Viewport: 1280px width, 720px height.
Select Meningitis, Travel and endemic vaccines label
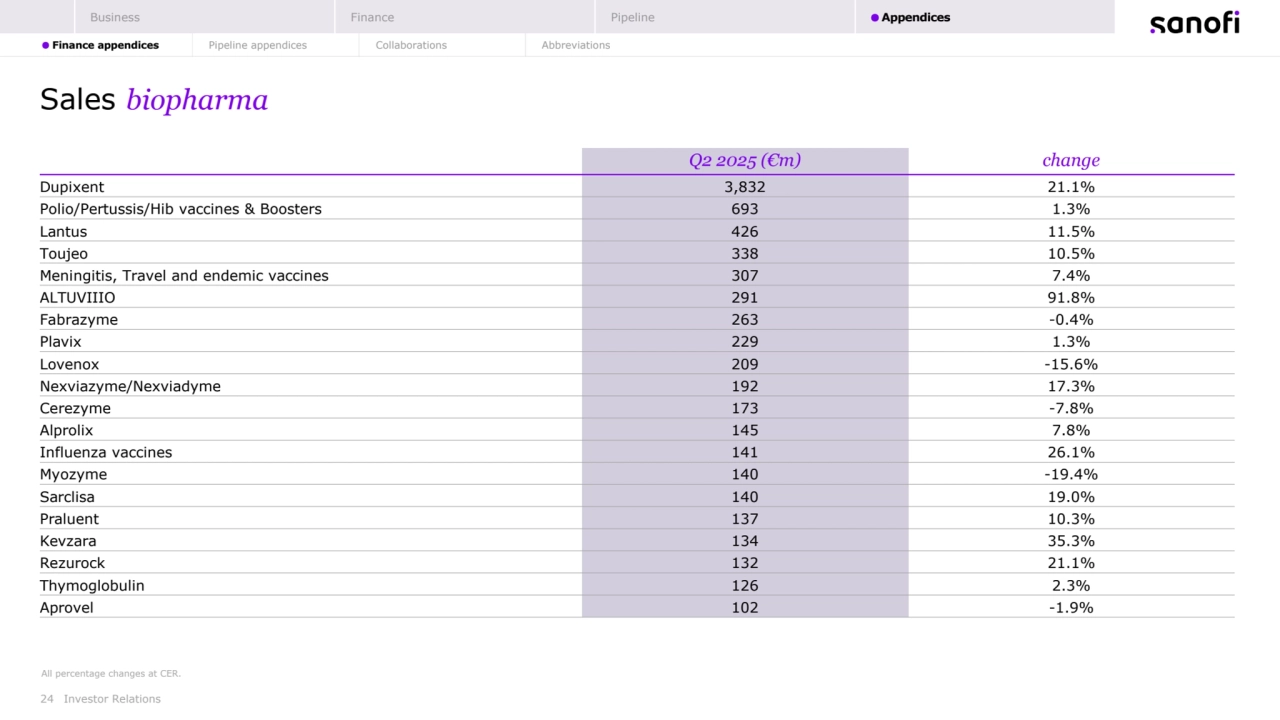tap(184, 275)
